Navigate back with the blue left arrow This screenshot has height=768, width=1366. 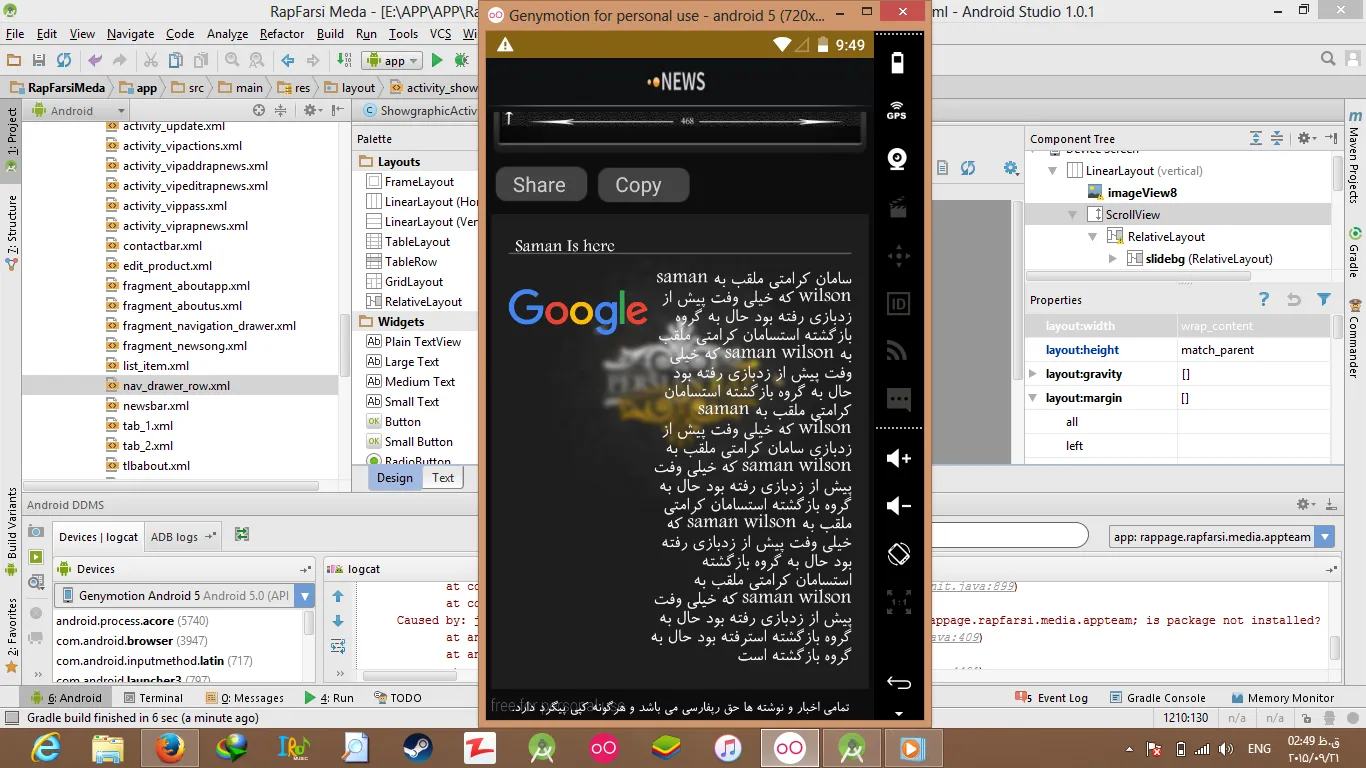coord(288,60)
